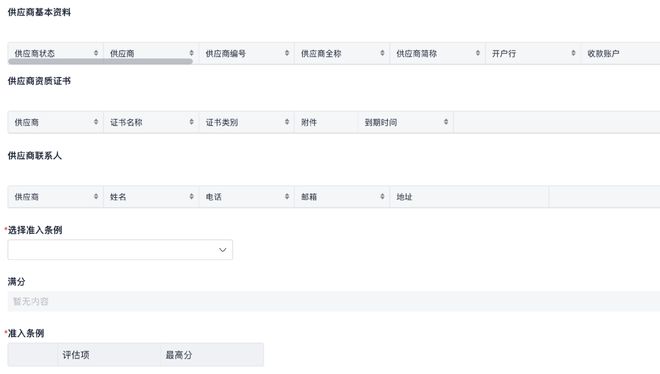Sort by 供应商状态 column sort icon

click(96, 53)
